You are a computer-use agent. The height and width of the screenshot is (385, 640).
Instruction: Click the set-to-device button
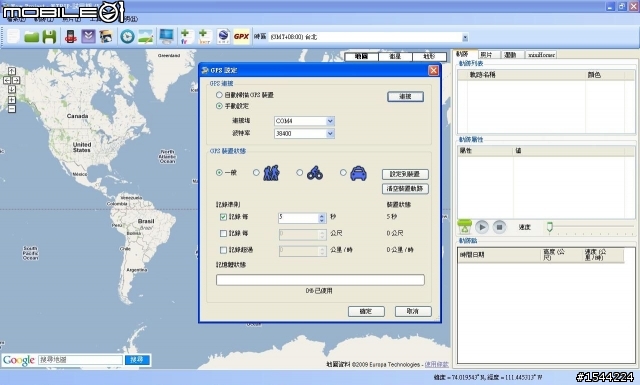point(405,174)
